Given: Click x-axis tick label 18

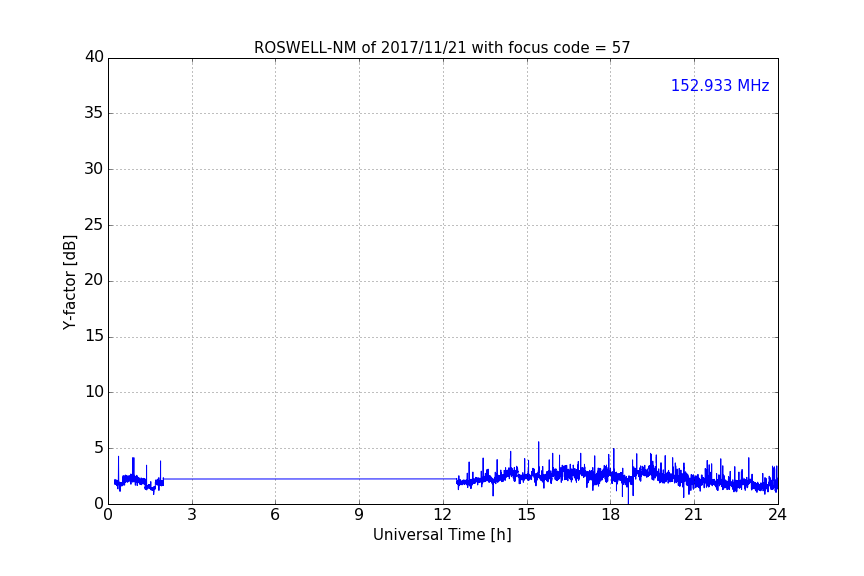Looking at the screenshot, I should pos(610,515).
